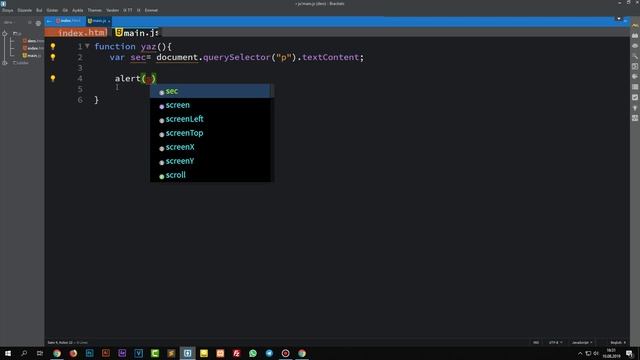Choose 'screenTop' from the autocomplete list
The height and width of the screenshot is (360, 640).
tap(210, 133)
